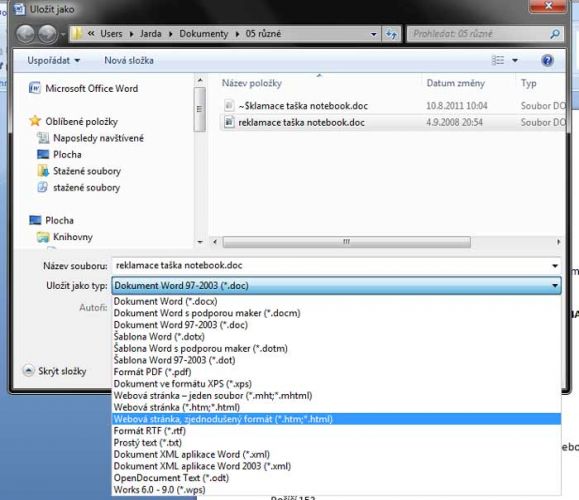
Task: Choose Webová stránka – jeden soubor (*.mht)
Action: click(x=336, y=395)
